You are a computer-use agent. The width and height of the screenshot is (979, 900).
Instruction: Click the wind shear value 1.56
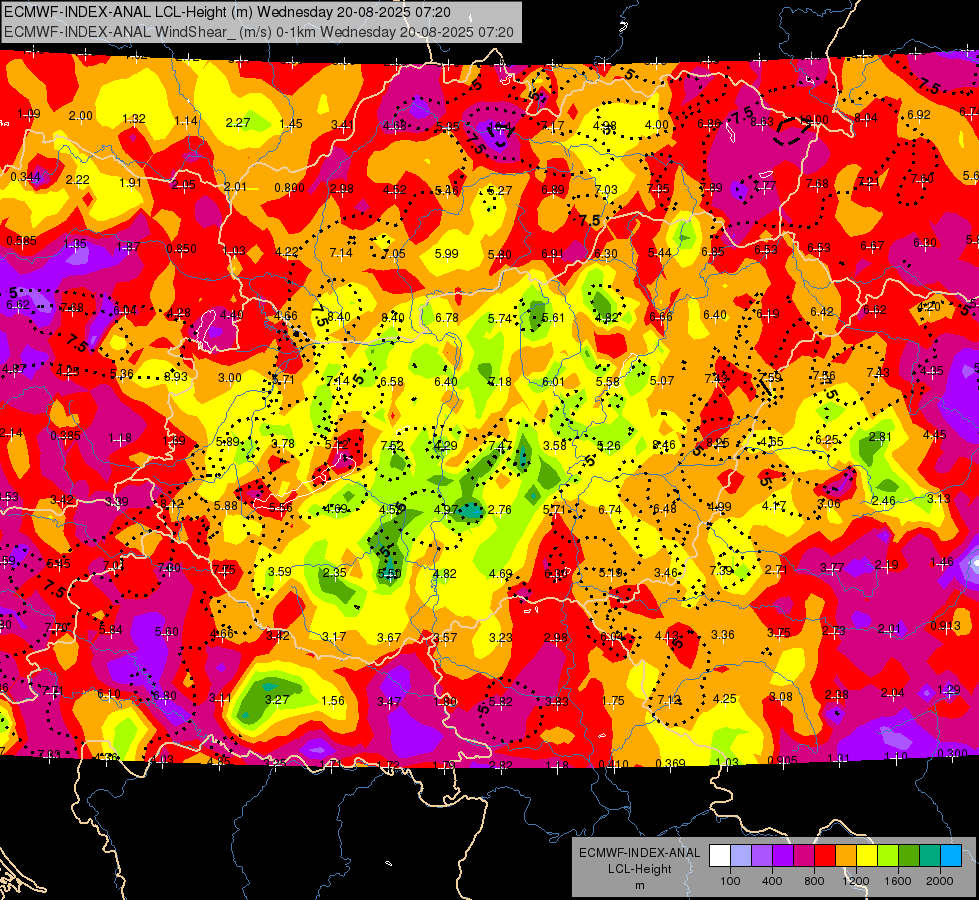[333, 700]
